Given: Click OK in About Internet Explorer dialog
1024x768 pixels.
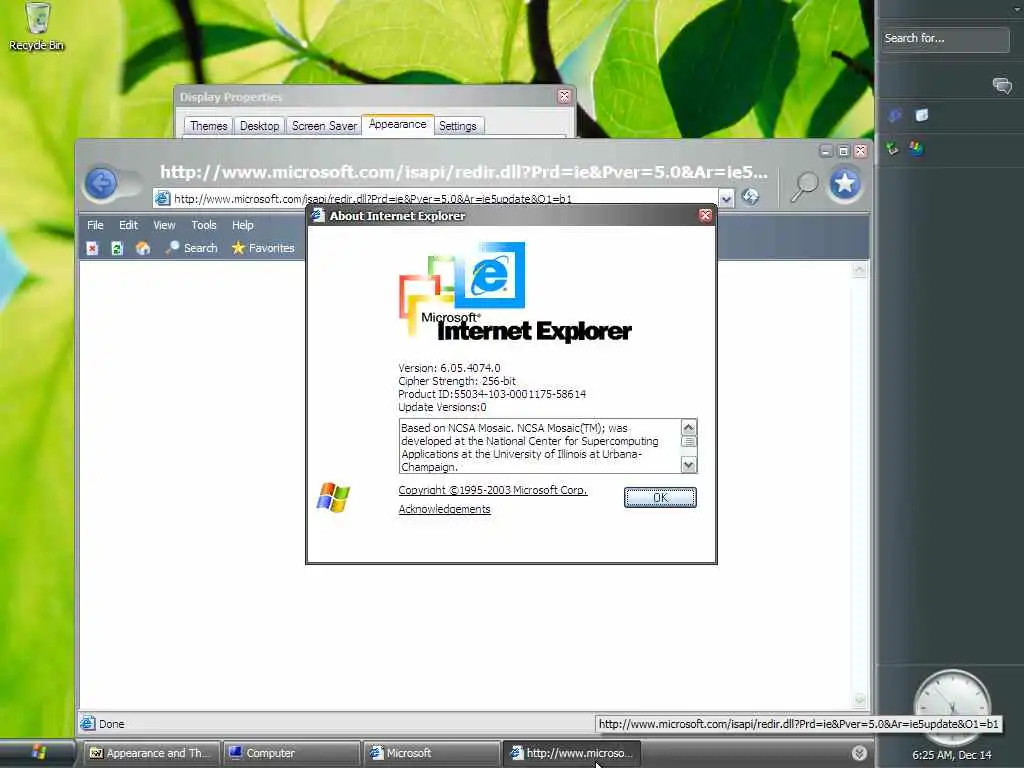Looking at the screenshot, I should point(660,498).
